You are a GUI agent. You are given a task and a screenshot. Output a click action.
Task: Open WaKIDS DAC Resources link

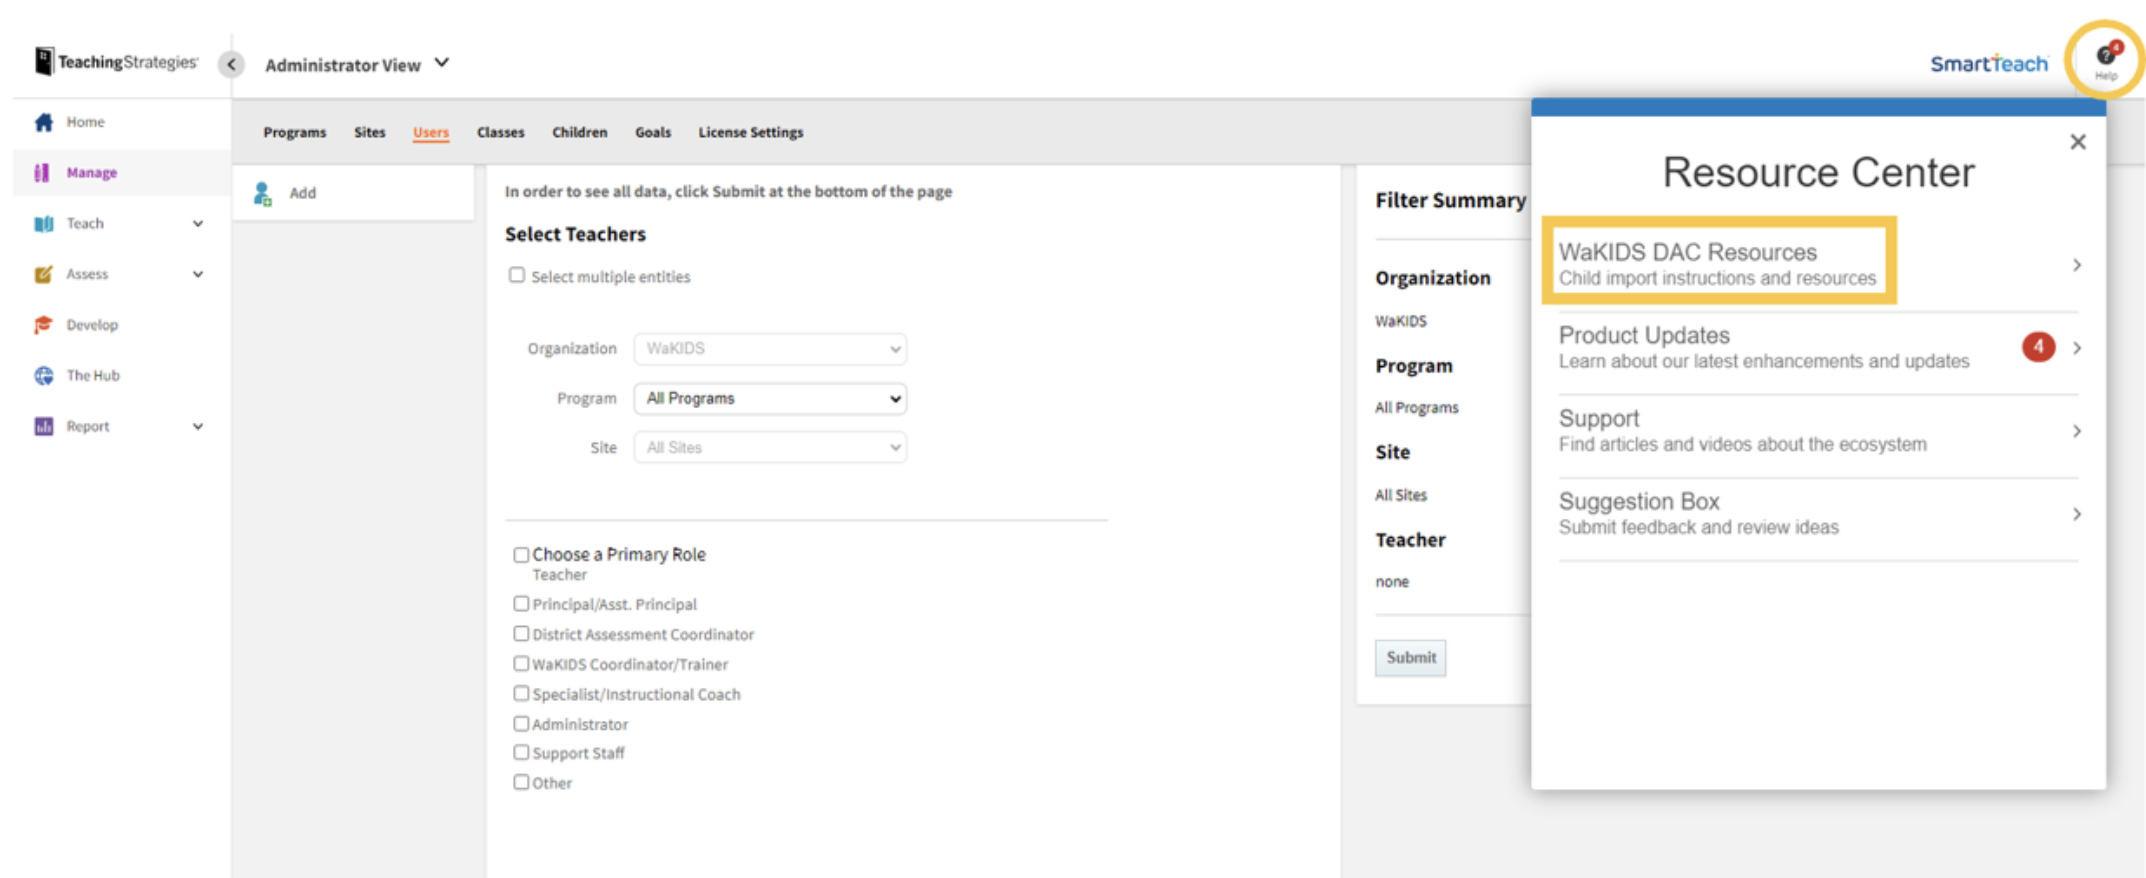pyautogui.click(x=1717, y=264)
